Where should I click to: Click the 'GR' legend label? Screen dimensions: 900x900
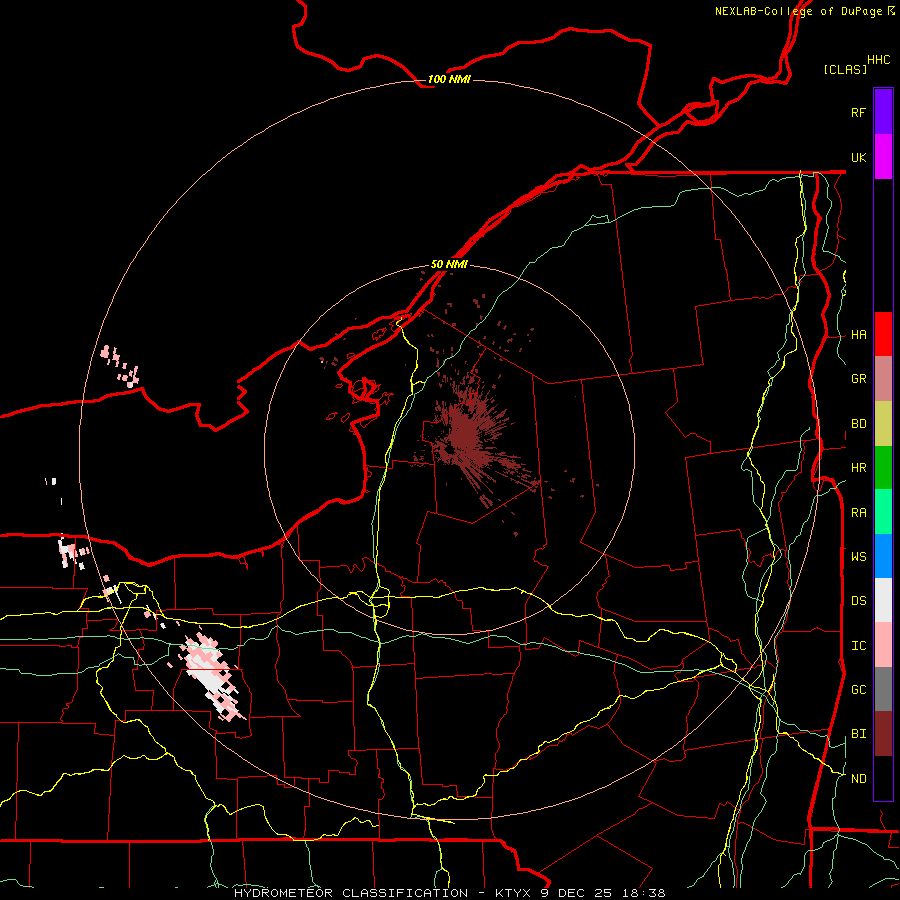coord(859,379)
